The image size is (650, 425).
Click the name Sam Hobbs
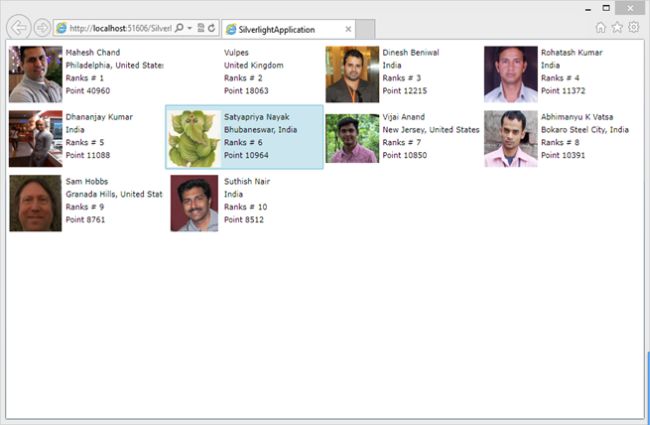click(x=87, y=181)
